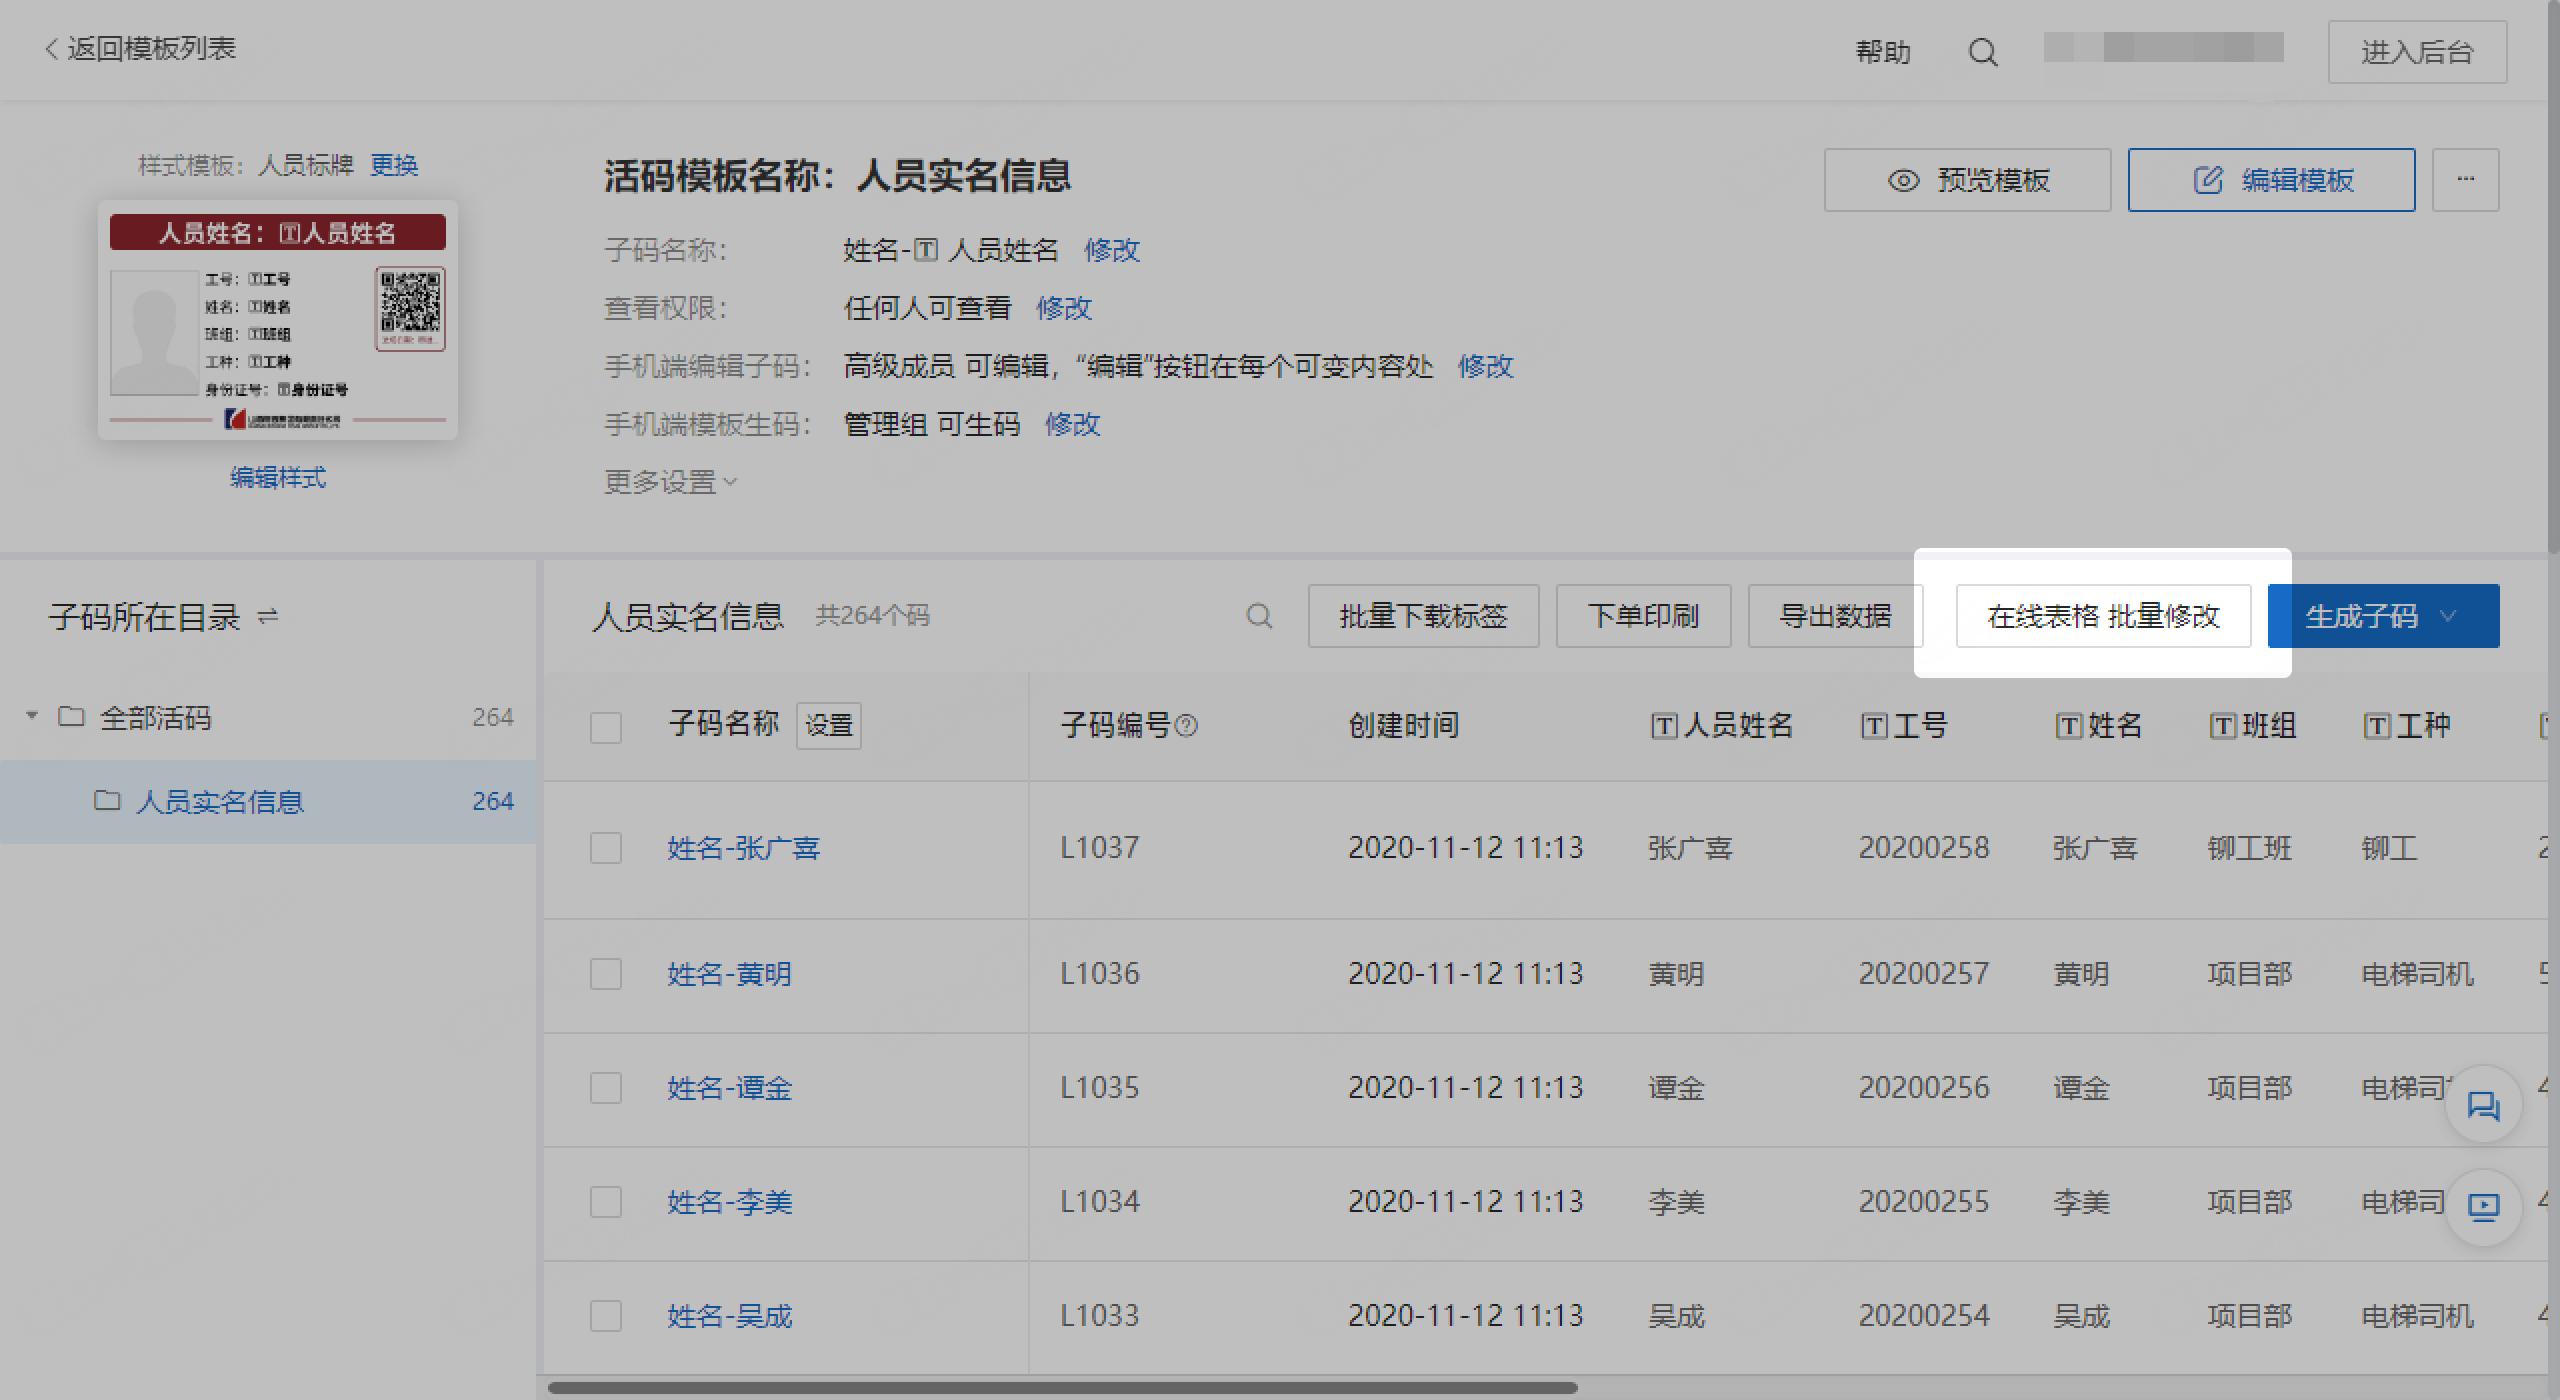Check the row checkbox for 姓名-张广喜
The image size is (2560, 1400).
pos(606,848)
